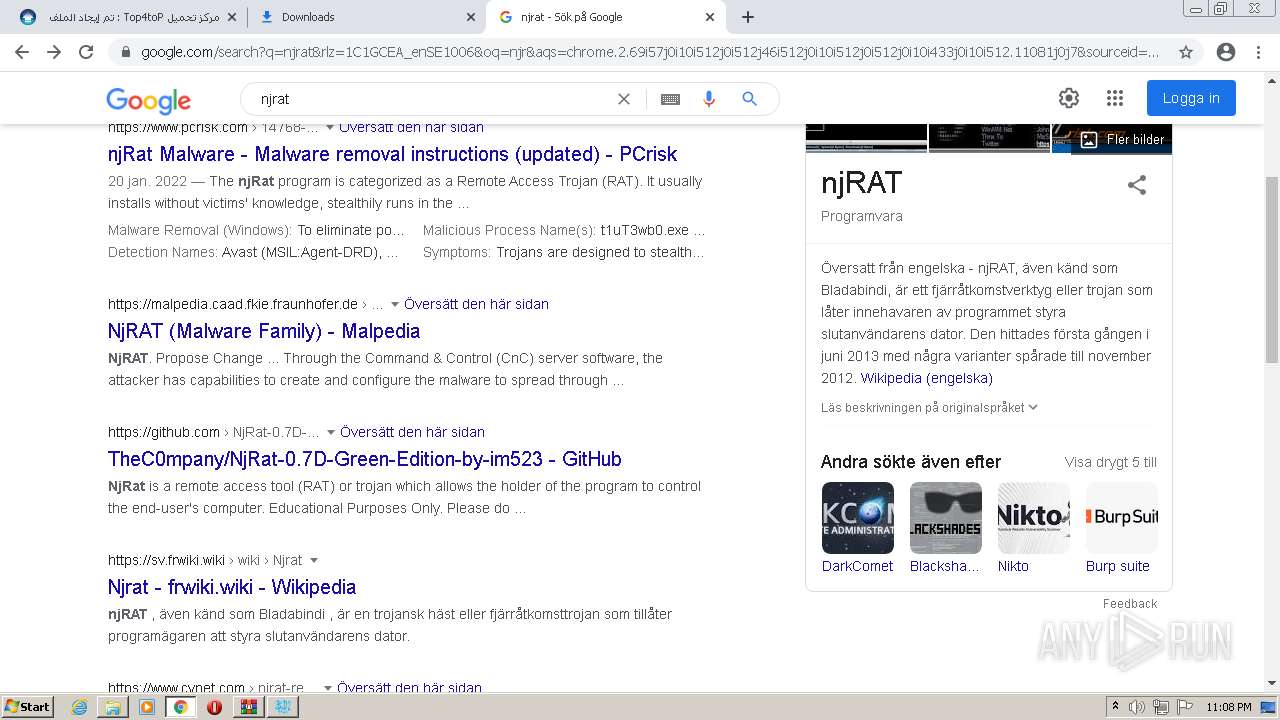Expand dropdown arrow next to github URL
The width and height of the screenshot is (1280, 720).
[331, 432]
